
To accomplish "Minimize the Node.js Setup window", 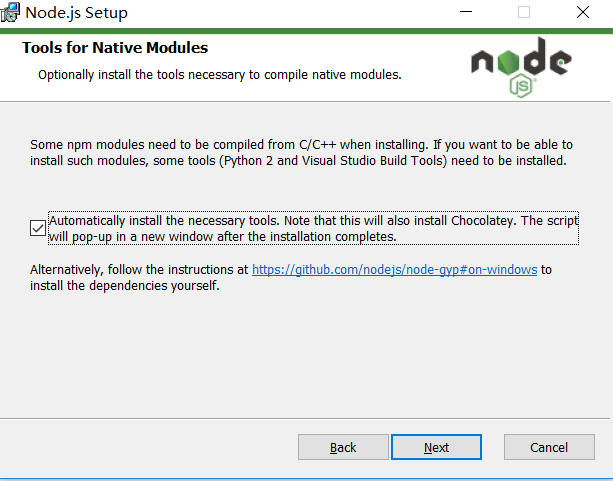I will [x=466, y=12].
